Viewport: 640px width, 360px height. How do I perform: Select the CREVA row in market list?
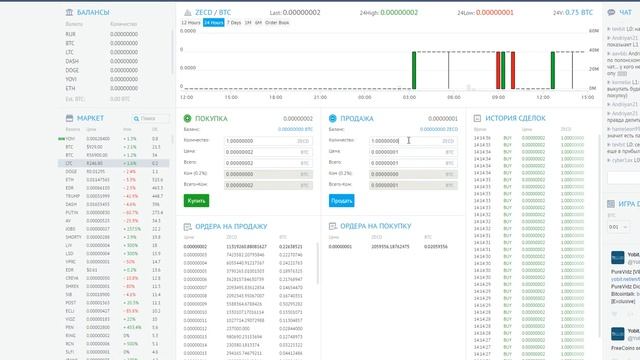pyautogui.click(x=113, y=278)
